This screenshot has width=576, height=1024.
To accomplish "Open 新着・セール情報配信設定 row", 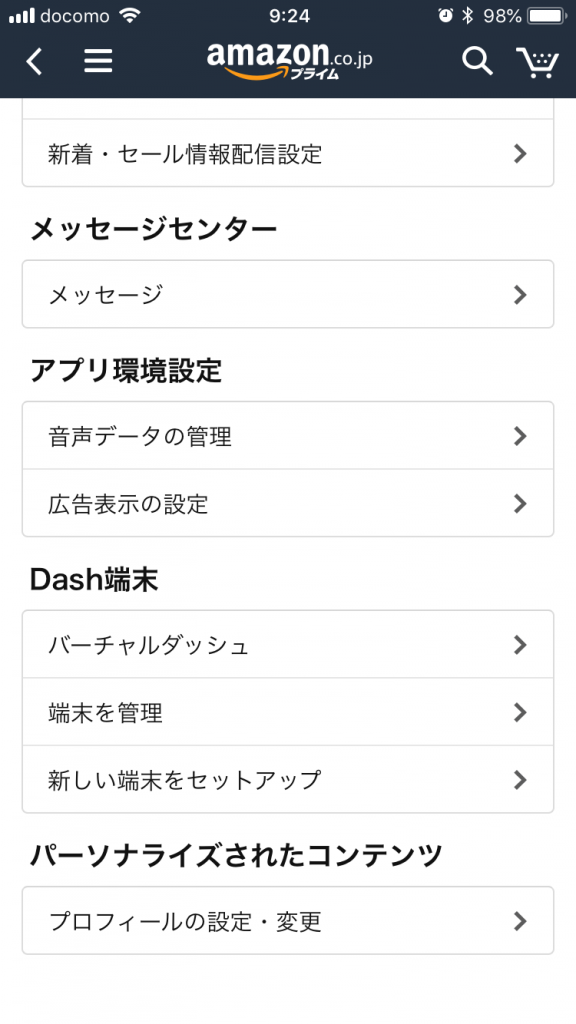I will tap(288, 153).
